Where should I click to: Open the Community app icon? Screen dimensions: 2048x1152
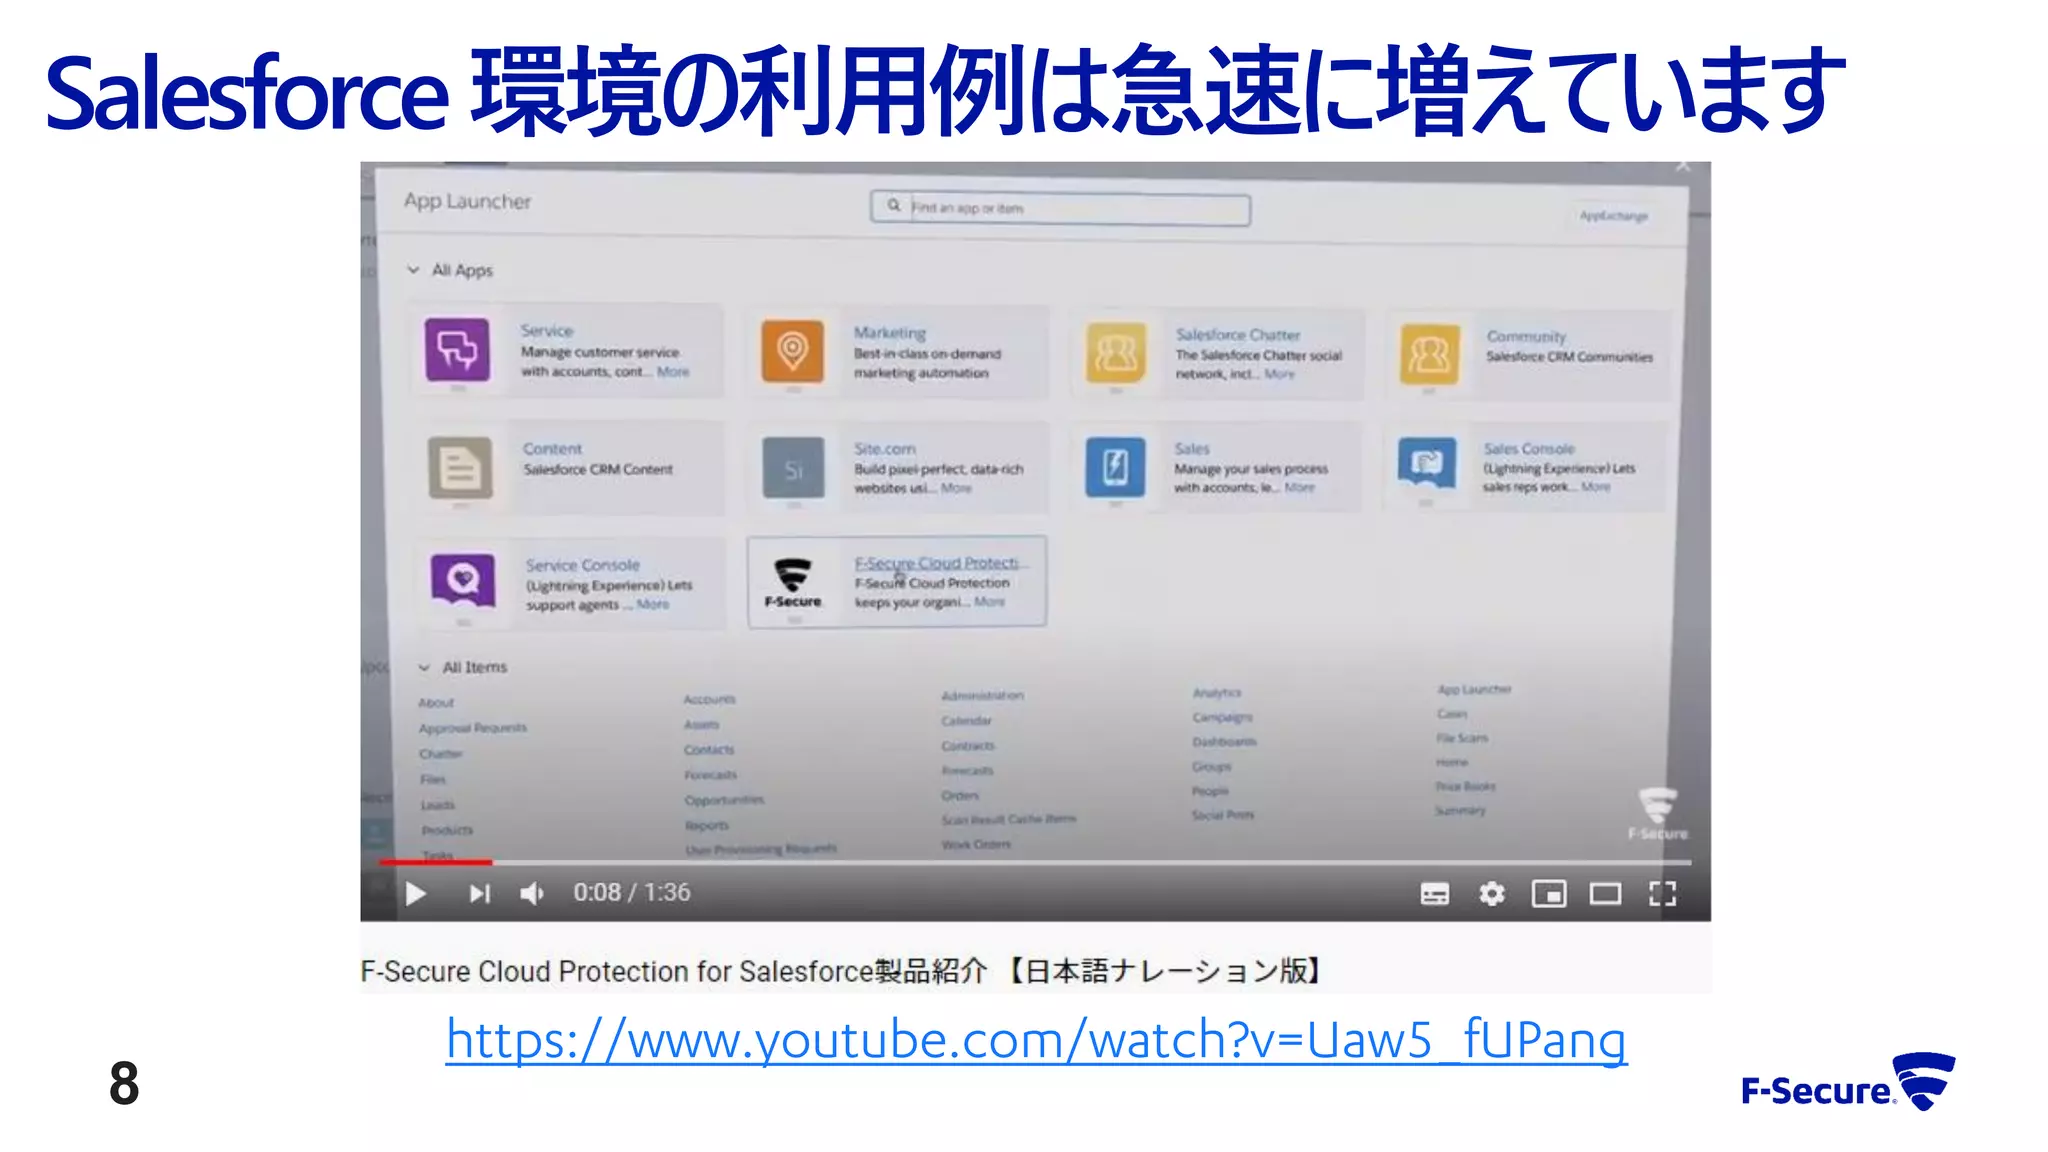pyautogui.click(x=1429, y=354)
